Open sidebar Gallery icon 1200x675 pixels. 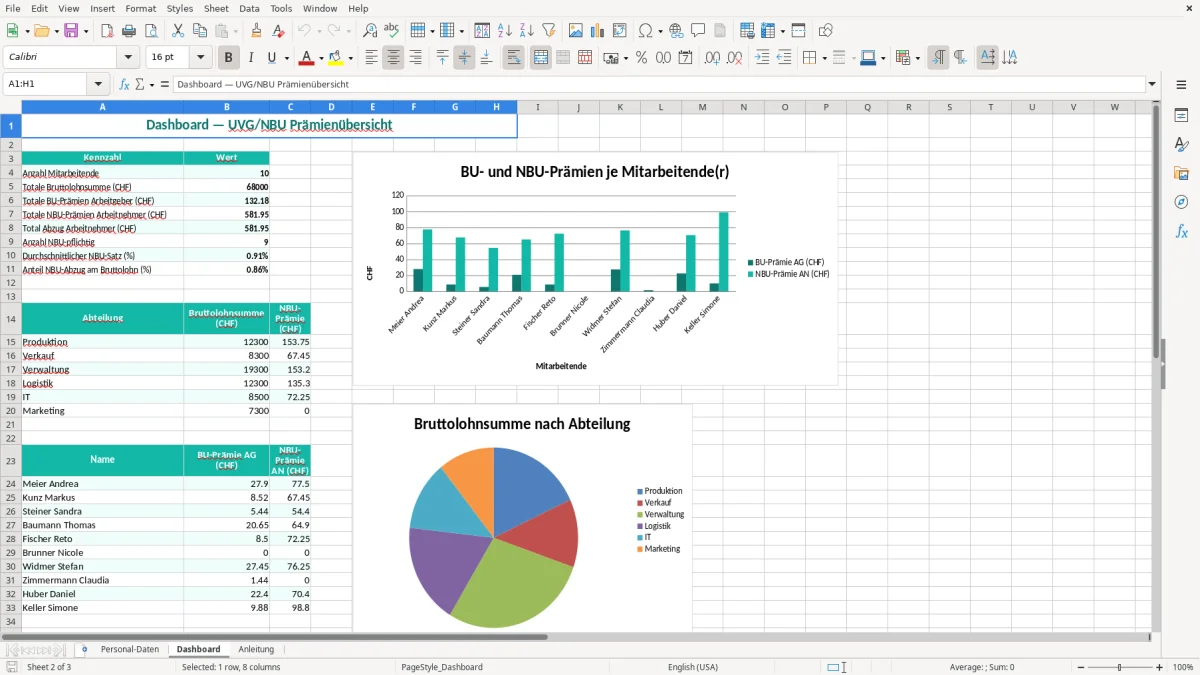click(1181, 173)
